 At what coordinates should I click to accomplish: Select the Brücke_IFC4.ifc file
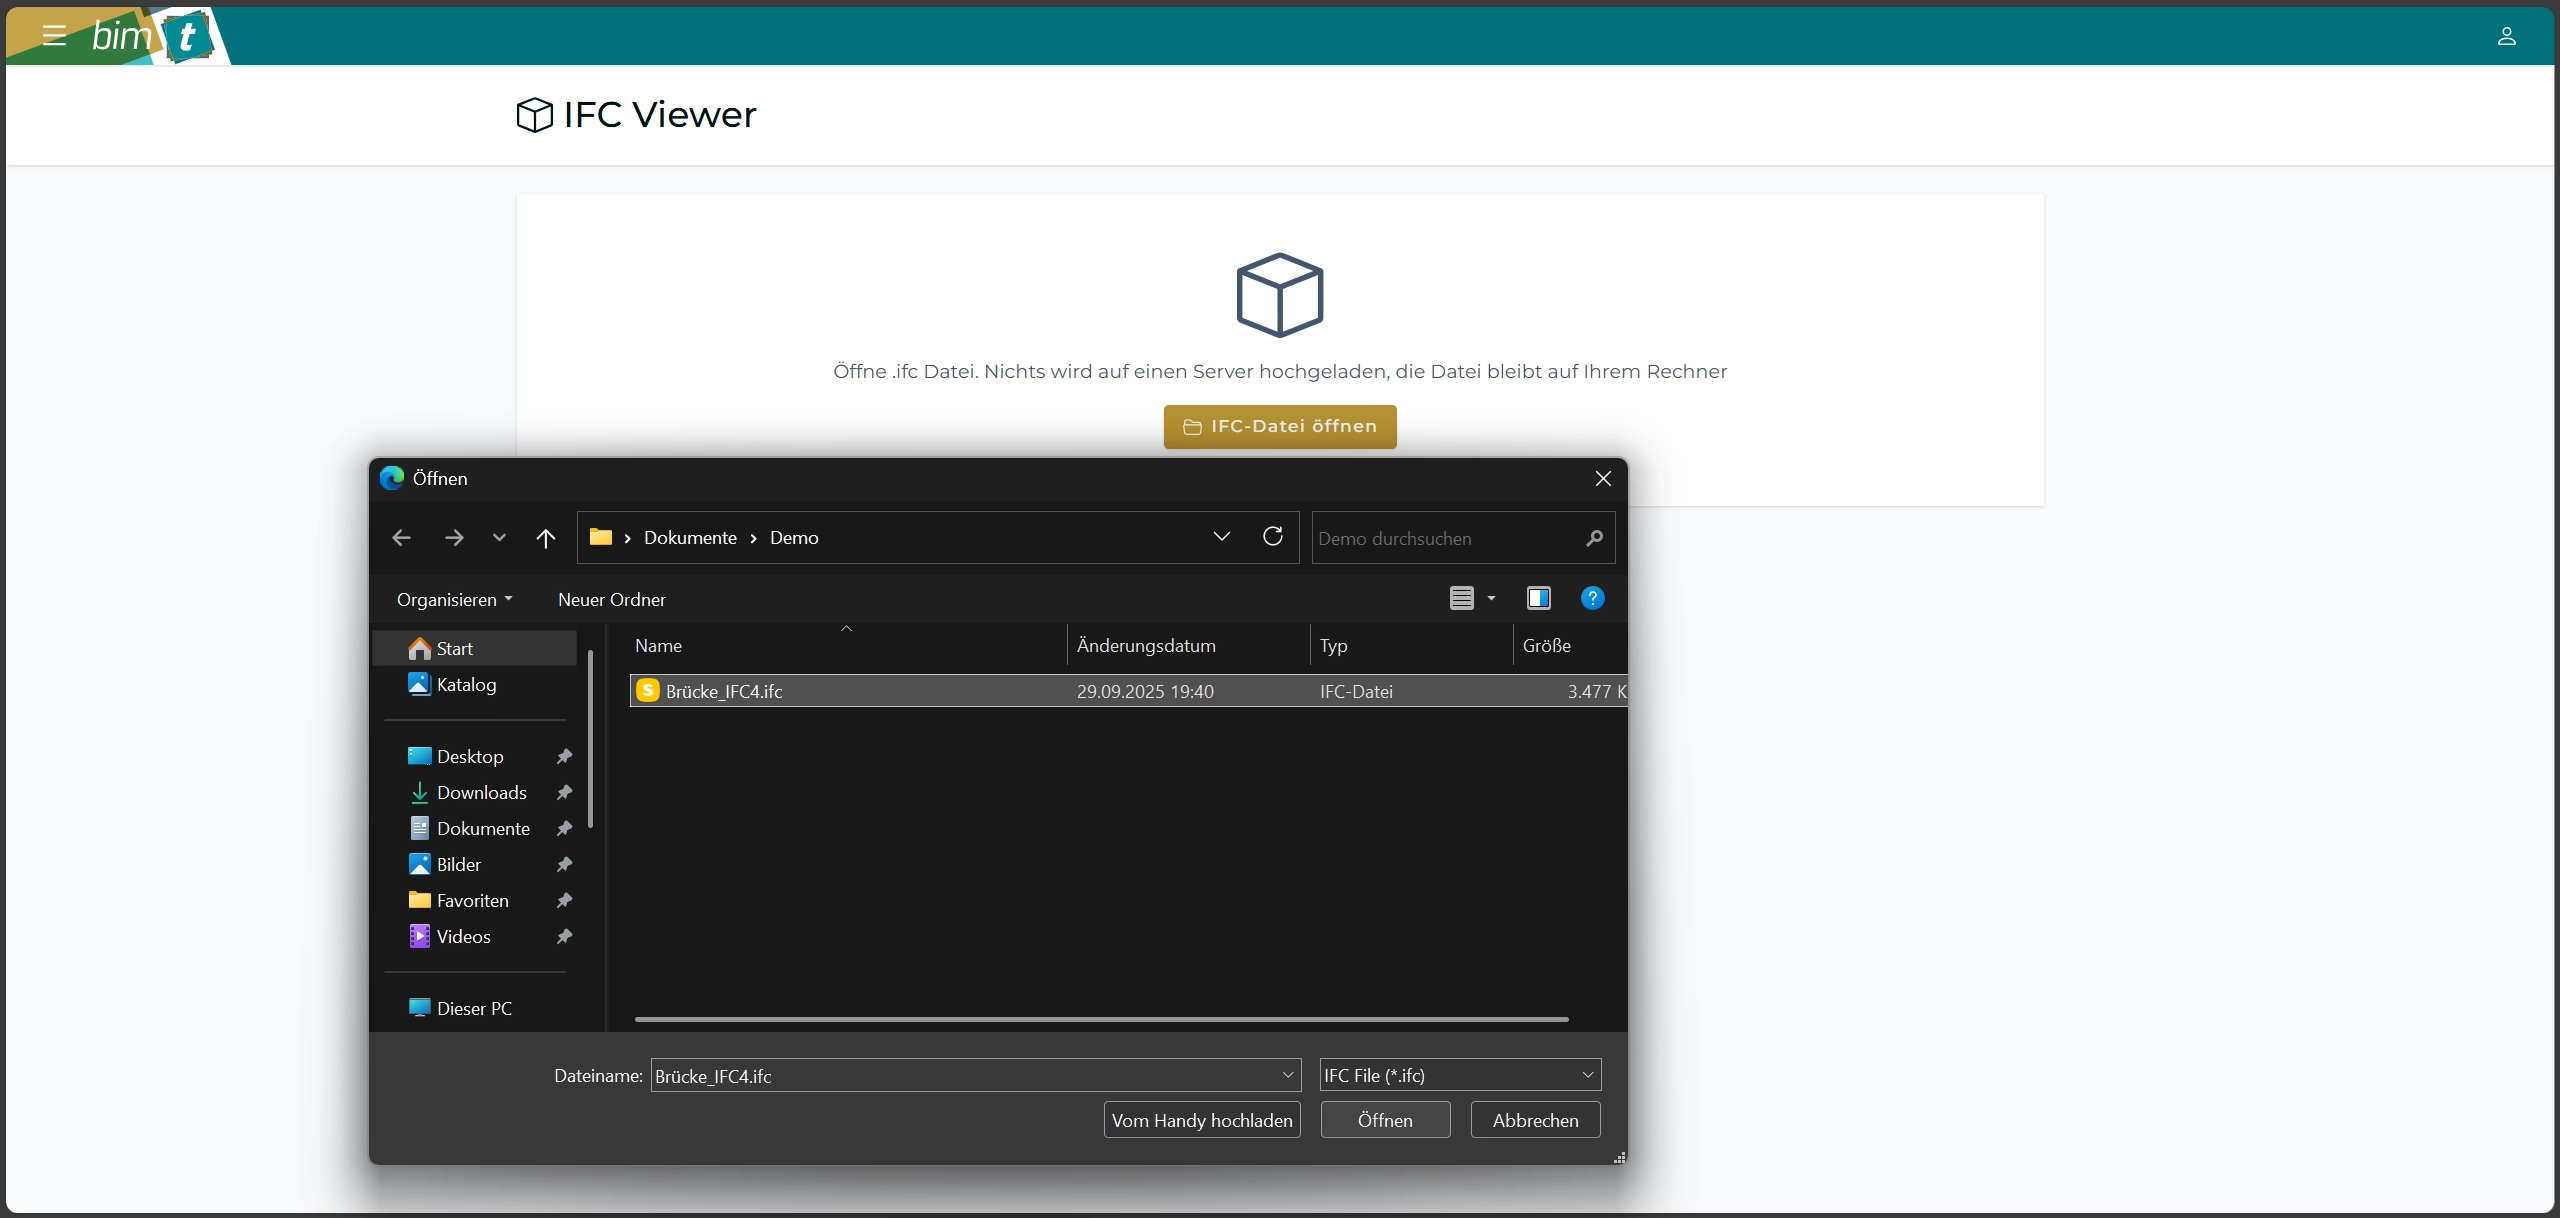[724, 691]
